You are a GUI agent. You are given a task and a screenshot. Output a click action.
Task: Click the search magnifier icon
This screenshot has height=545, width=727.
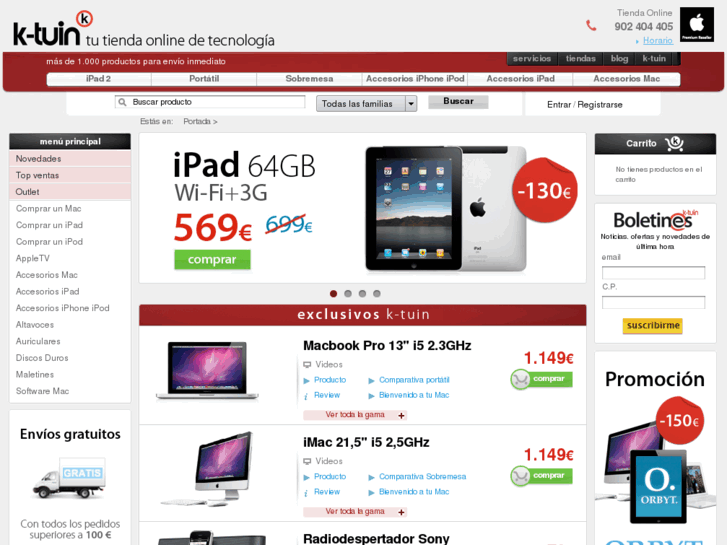[x=122, y=102]
